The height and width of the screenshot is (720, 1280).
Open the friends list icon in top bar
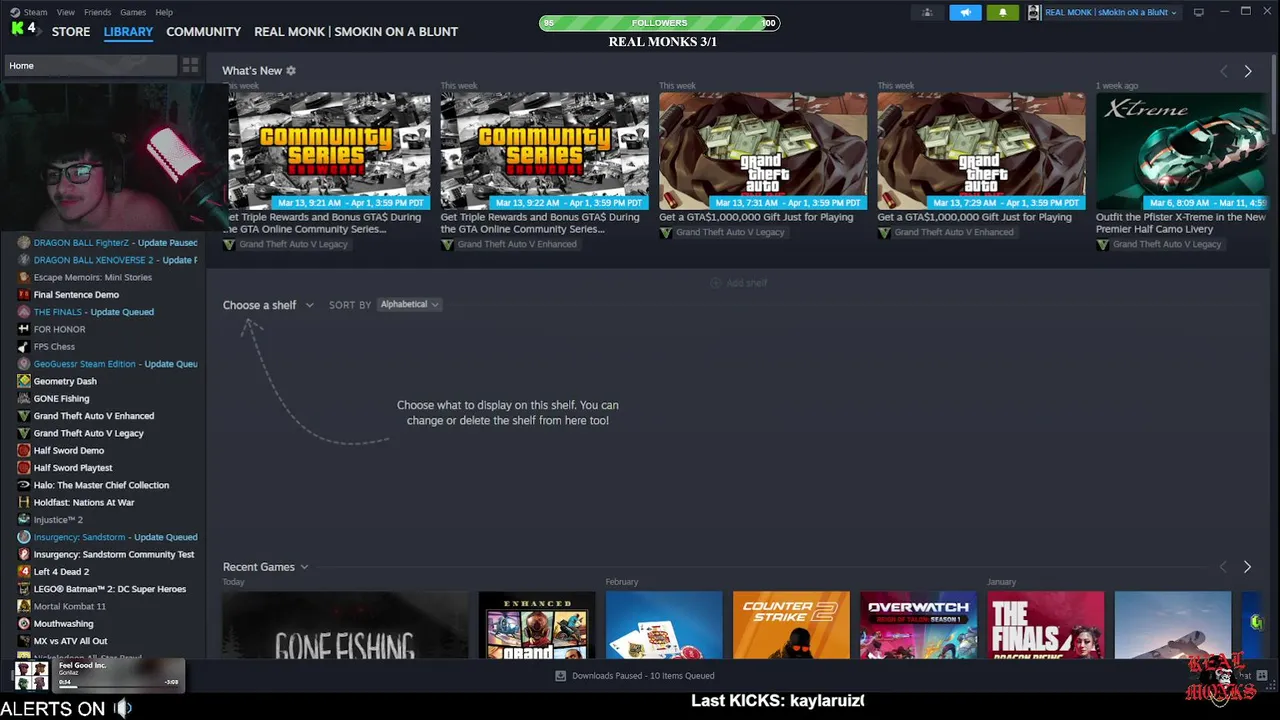pyautogui.click(x=927, y=12)
